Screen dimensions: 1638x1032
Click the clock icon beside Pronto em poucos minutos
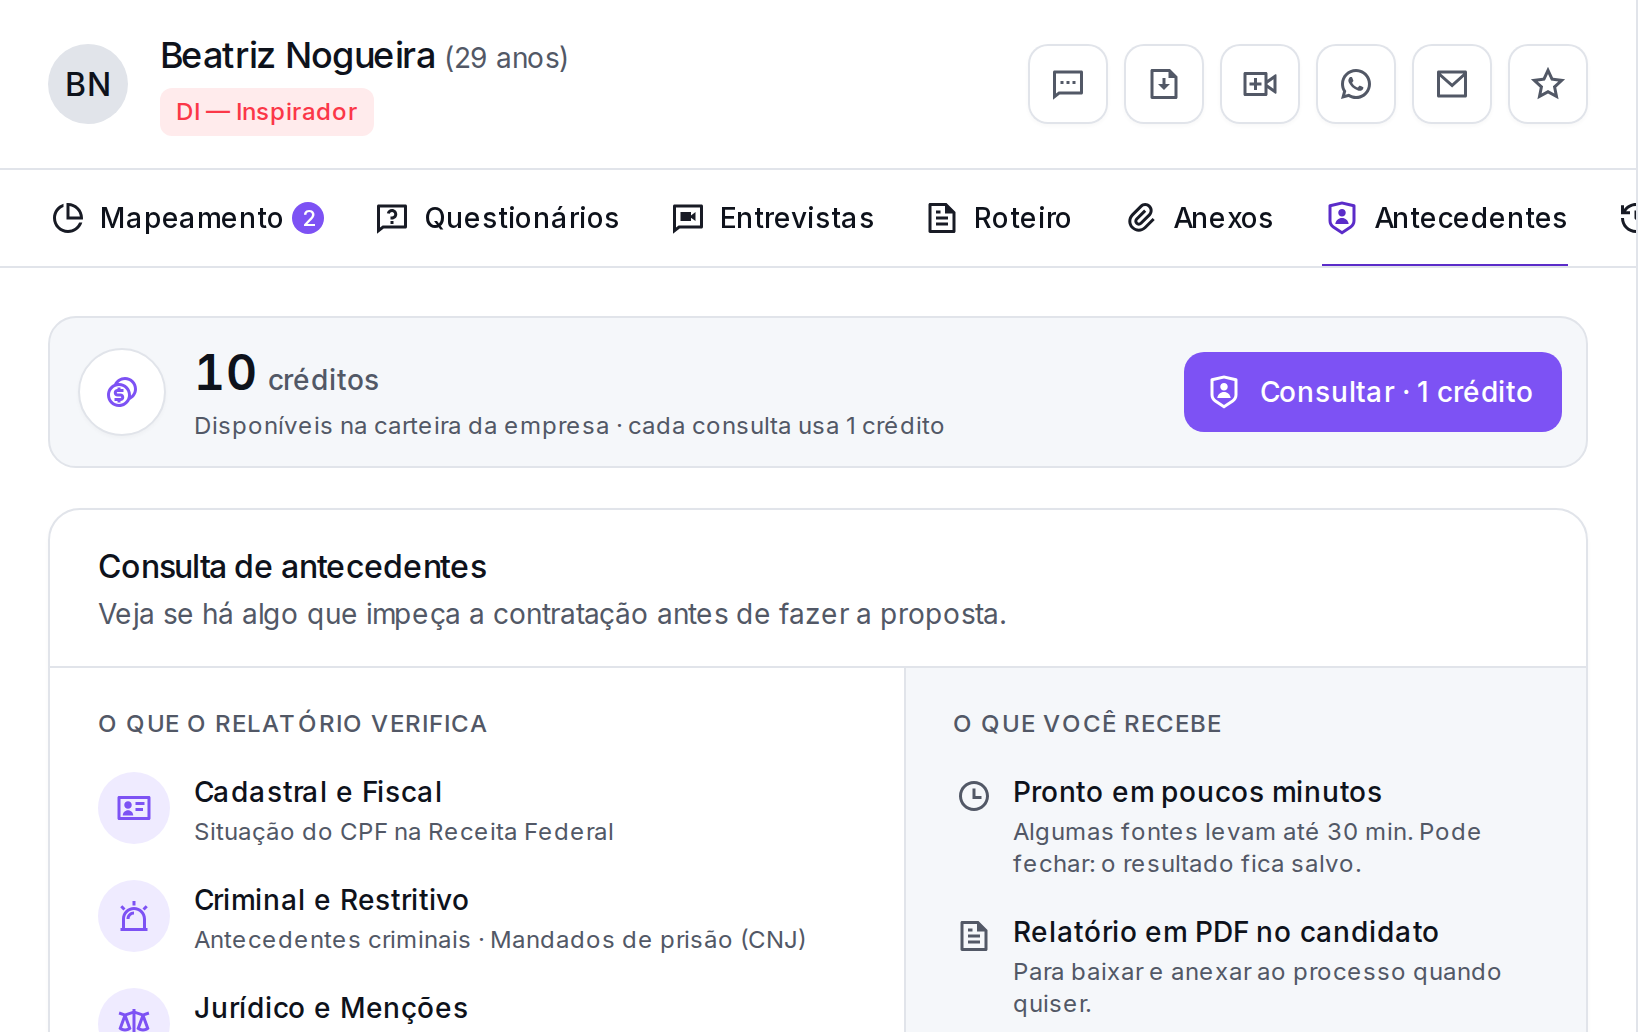974,796
